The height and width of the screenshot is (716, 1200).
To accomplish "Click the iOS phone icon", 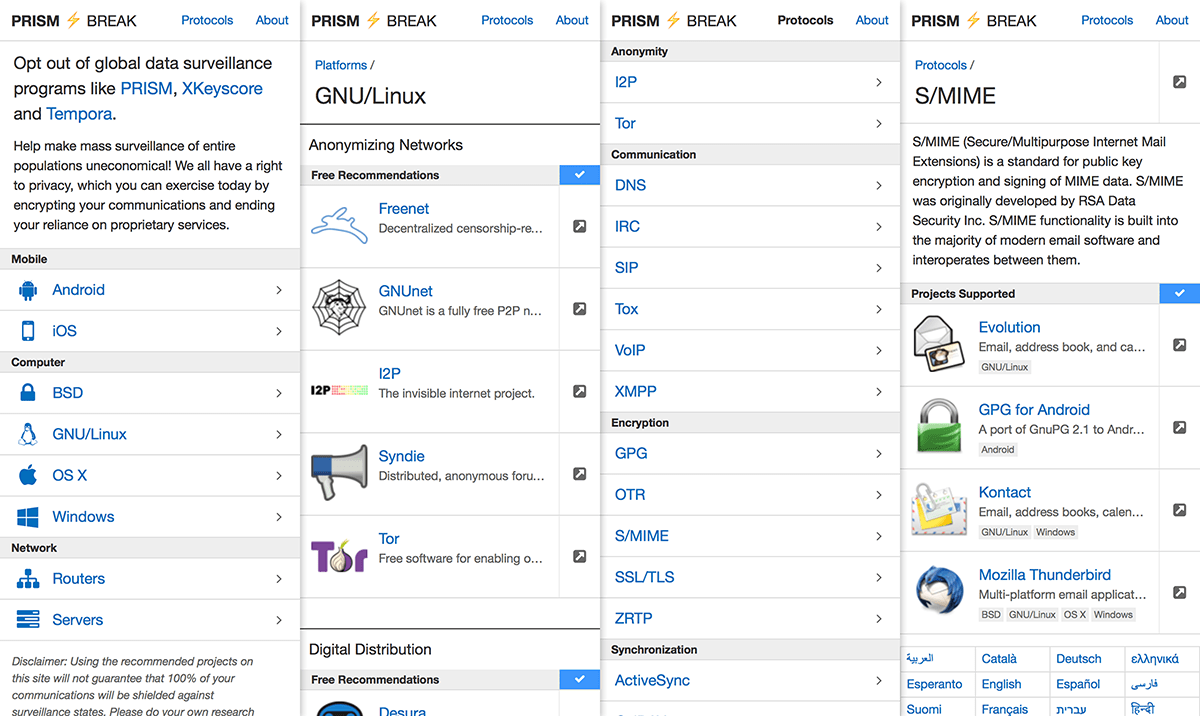I will pos(28,331).
